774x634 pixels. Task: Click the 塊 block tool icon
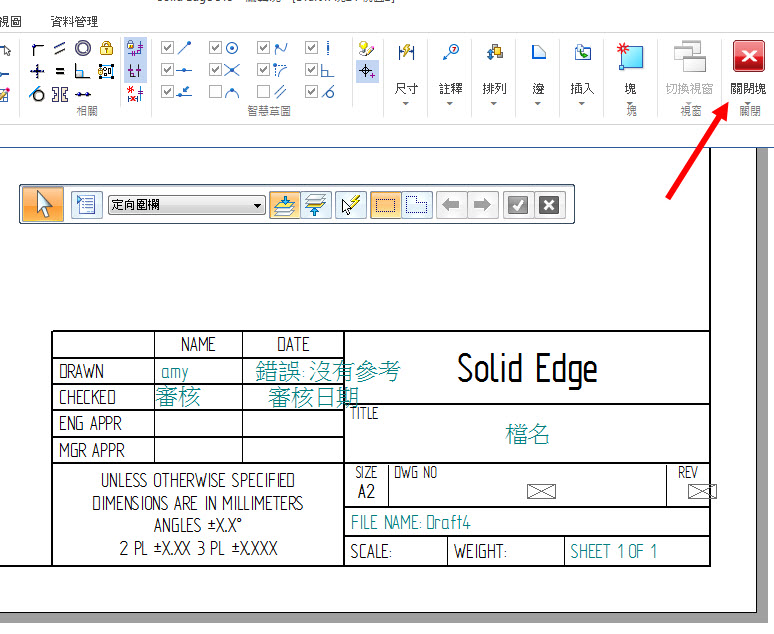point(630,58)
